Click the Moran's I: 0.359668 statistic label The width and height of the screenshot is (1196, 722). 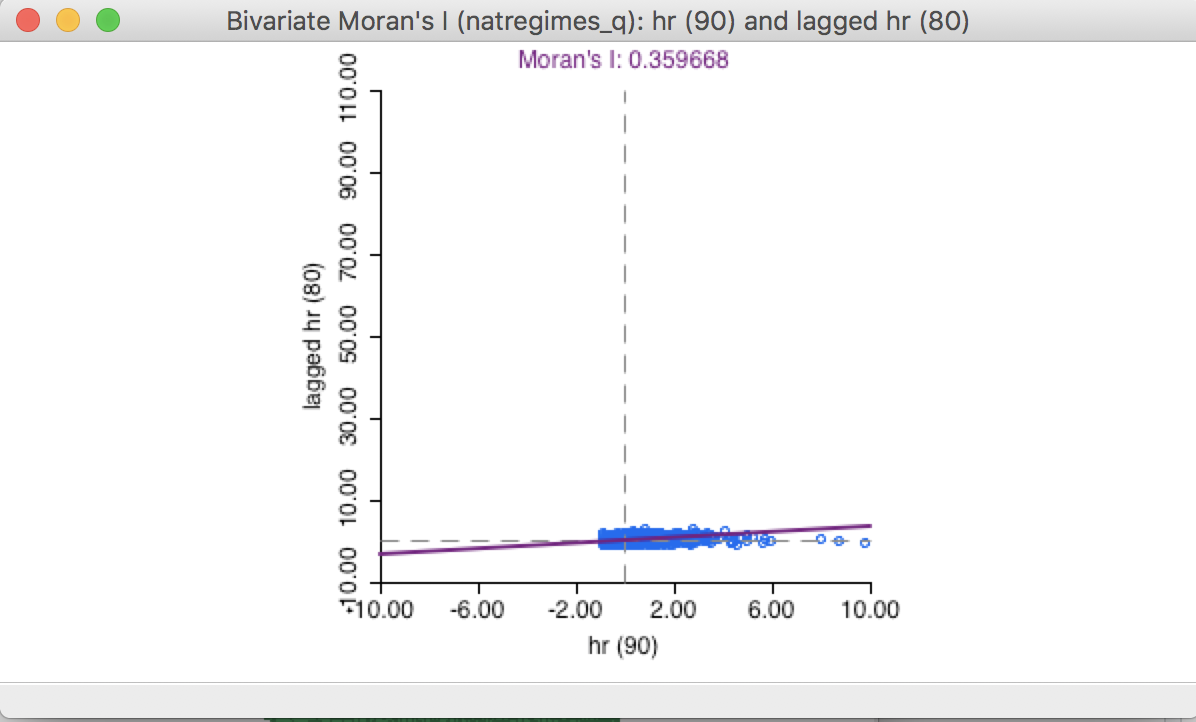(620, 61)
